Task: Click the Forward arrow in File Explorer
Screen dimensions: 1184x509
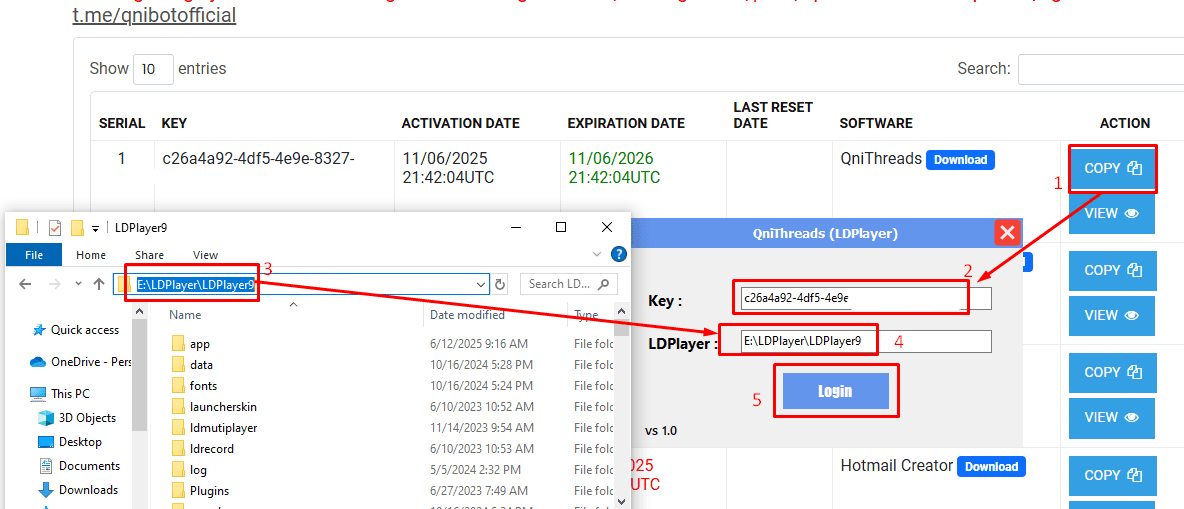Action: click(55, 284)
